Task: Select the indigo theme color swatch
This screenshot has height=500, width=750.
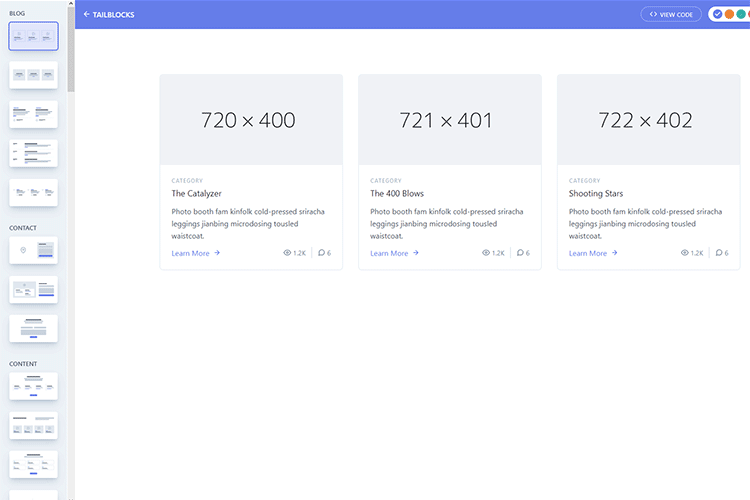Action: click(717, 14)
